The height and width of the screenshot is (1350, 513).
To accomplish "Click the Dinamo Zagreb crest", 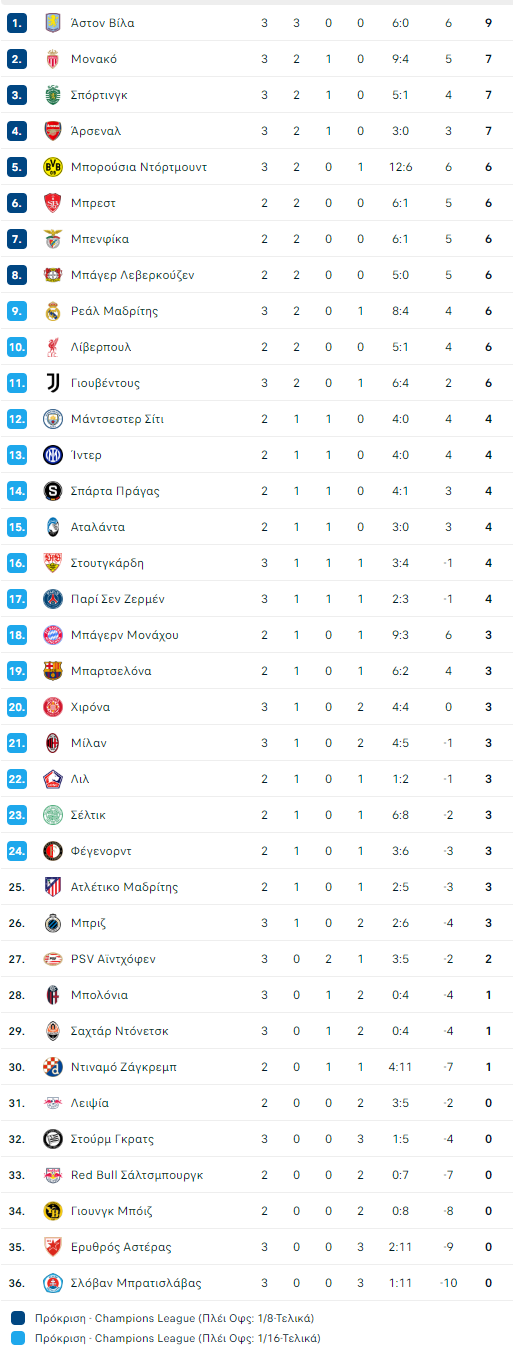I will tap(53, 1067).
